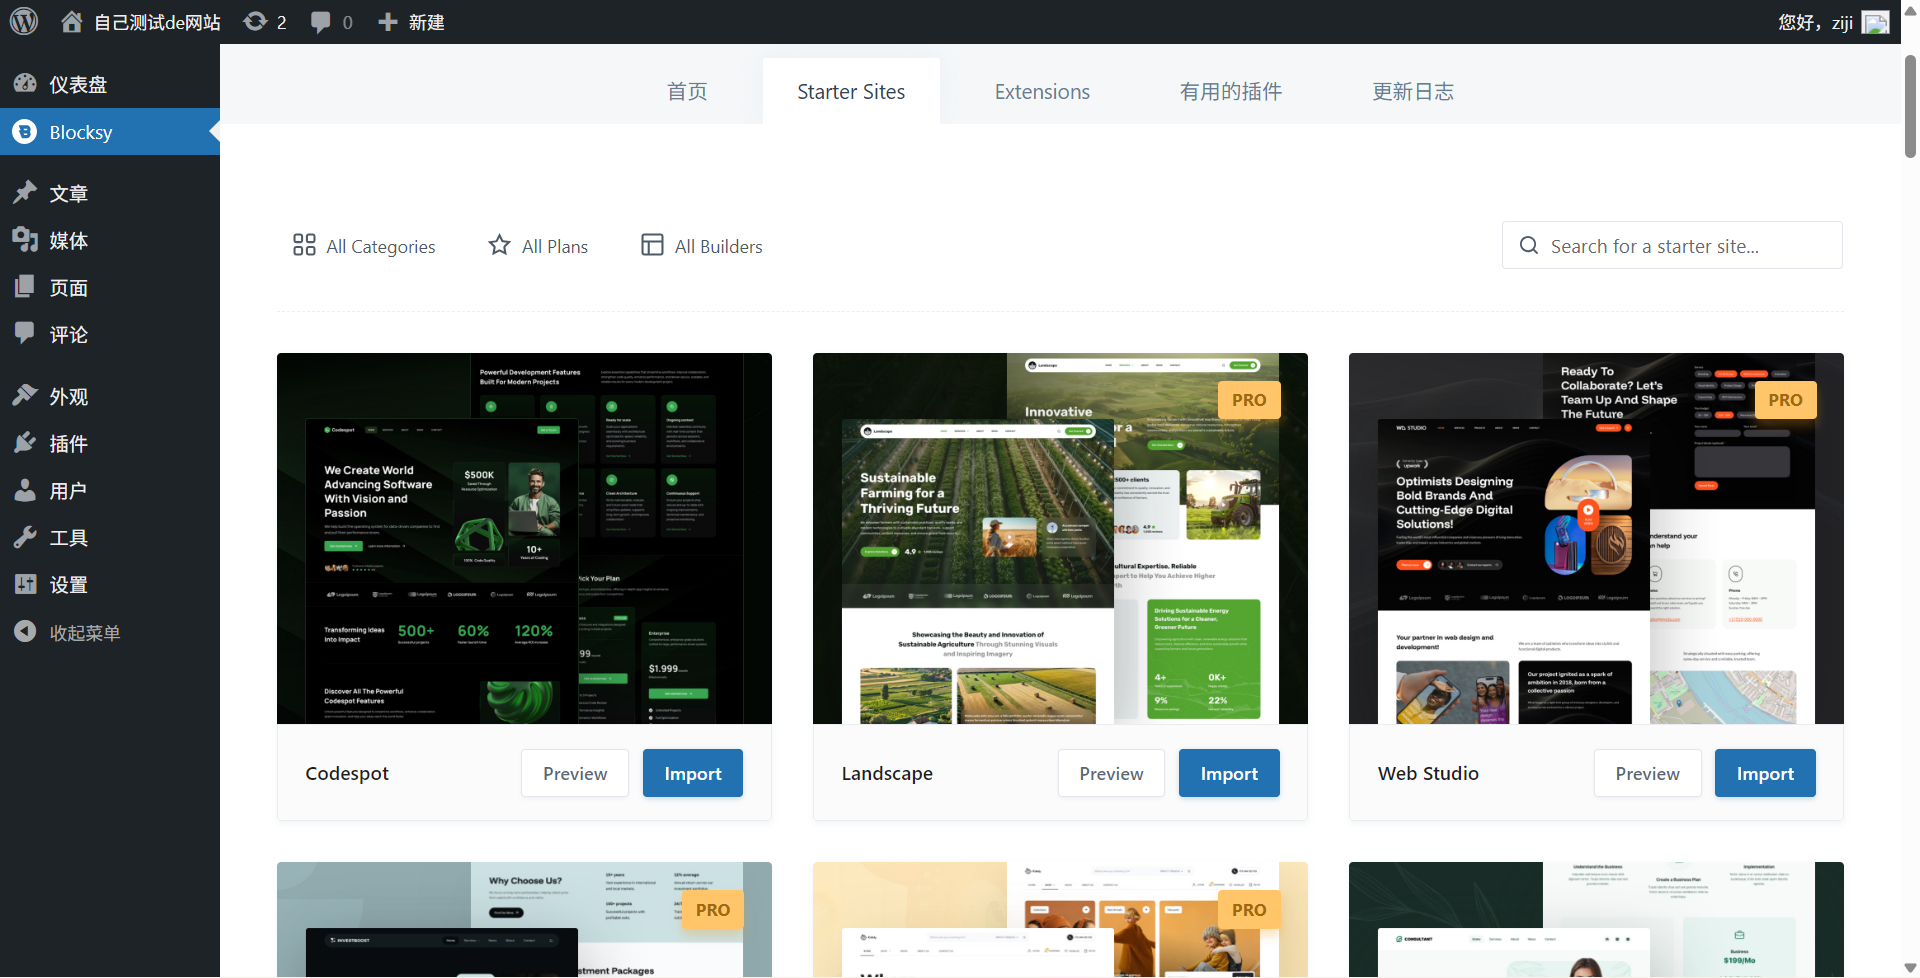Click the orange kids-photo PRO site thumbnail
Image resolution: width=1920 pixels, height=978 pixels.
tap(1060, 919)
